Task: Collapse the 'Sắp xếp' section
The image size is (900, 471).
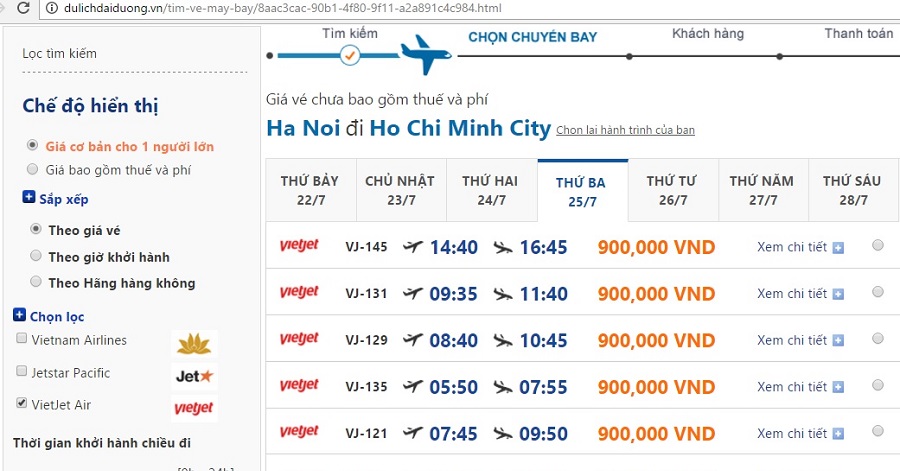Action: [x=29, y=197]
